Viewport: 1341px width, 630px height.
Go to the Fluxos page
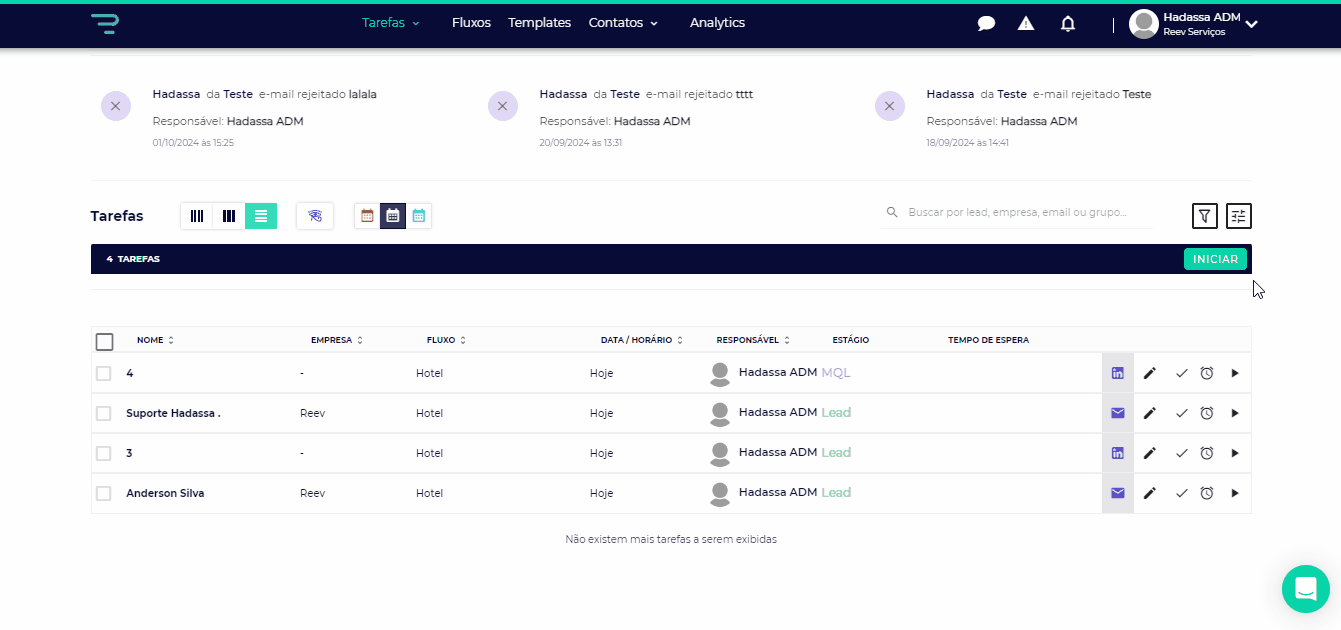[x=471, y=23]
